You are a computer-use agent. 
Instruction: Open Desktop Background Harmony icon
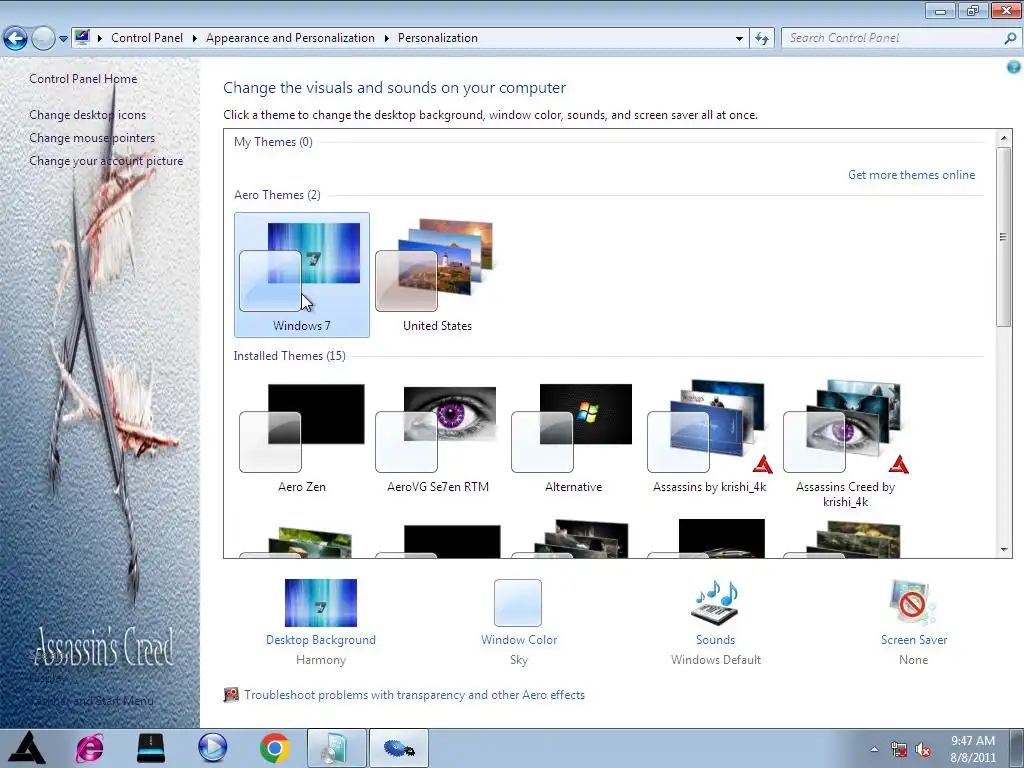point(321,603)
